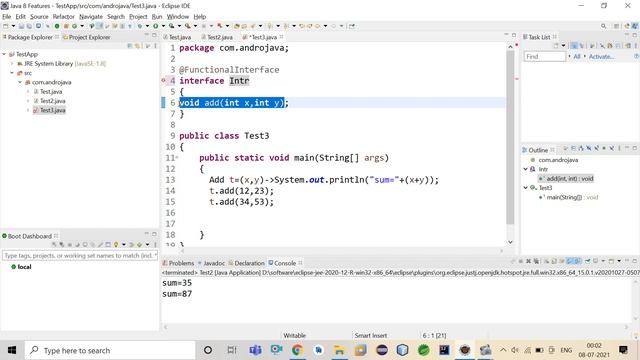Click the Windows Start button

pos(12,350)
